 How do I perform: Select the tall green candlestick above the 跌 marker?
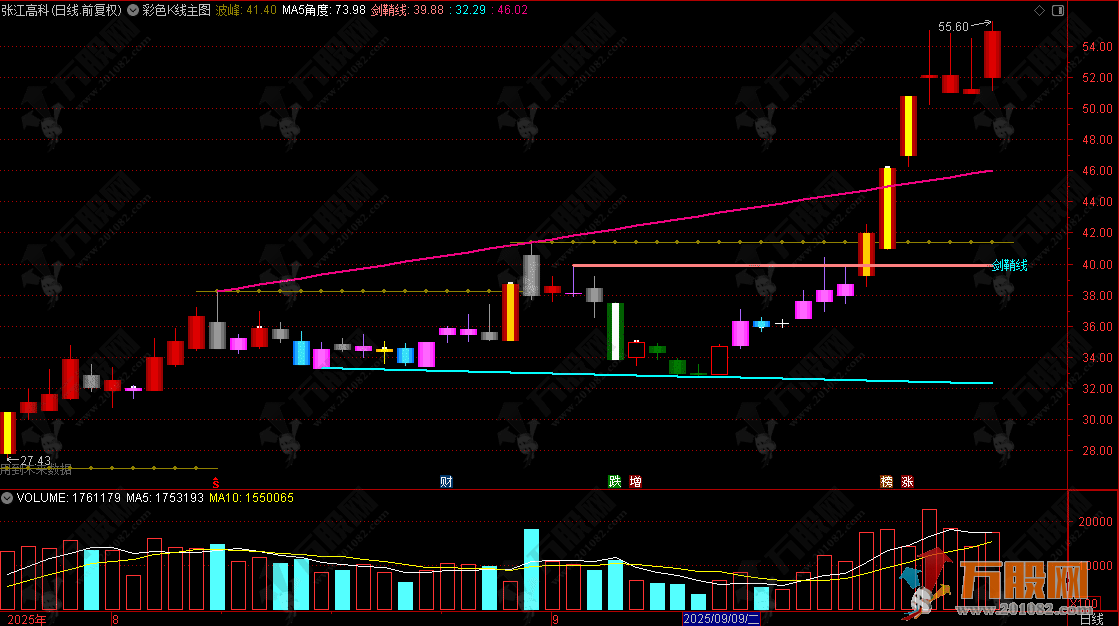(615, 331)
